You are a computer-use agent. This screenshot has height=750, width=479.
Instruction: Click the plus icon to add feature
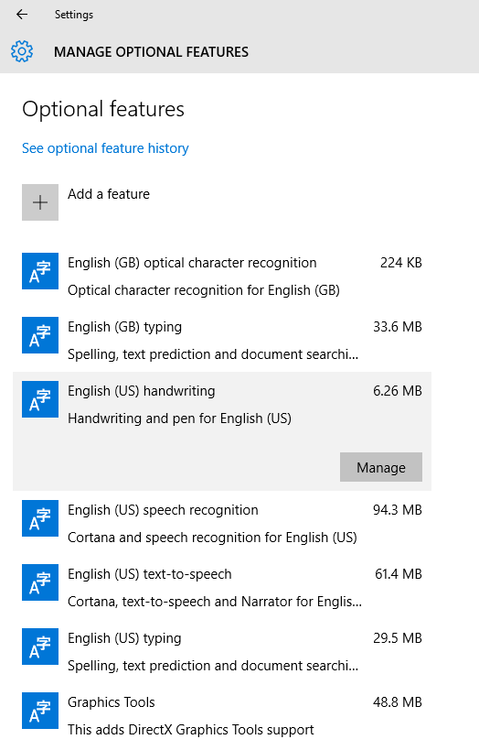coord(40,202)
